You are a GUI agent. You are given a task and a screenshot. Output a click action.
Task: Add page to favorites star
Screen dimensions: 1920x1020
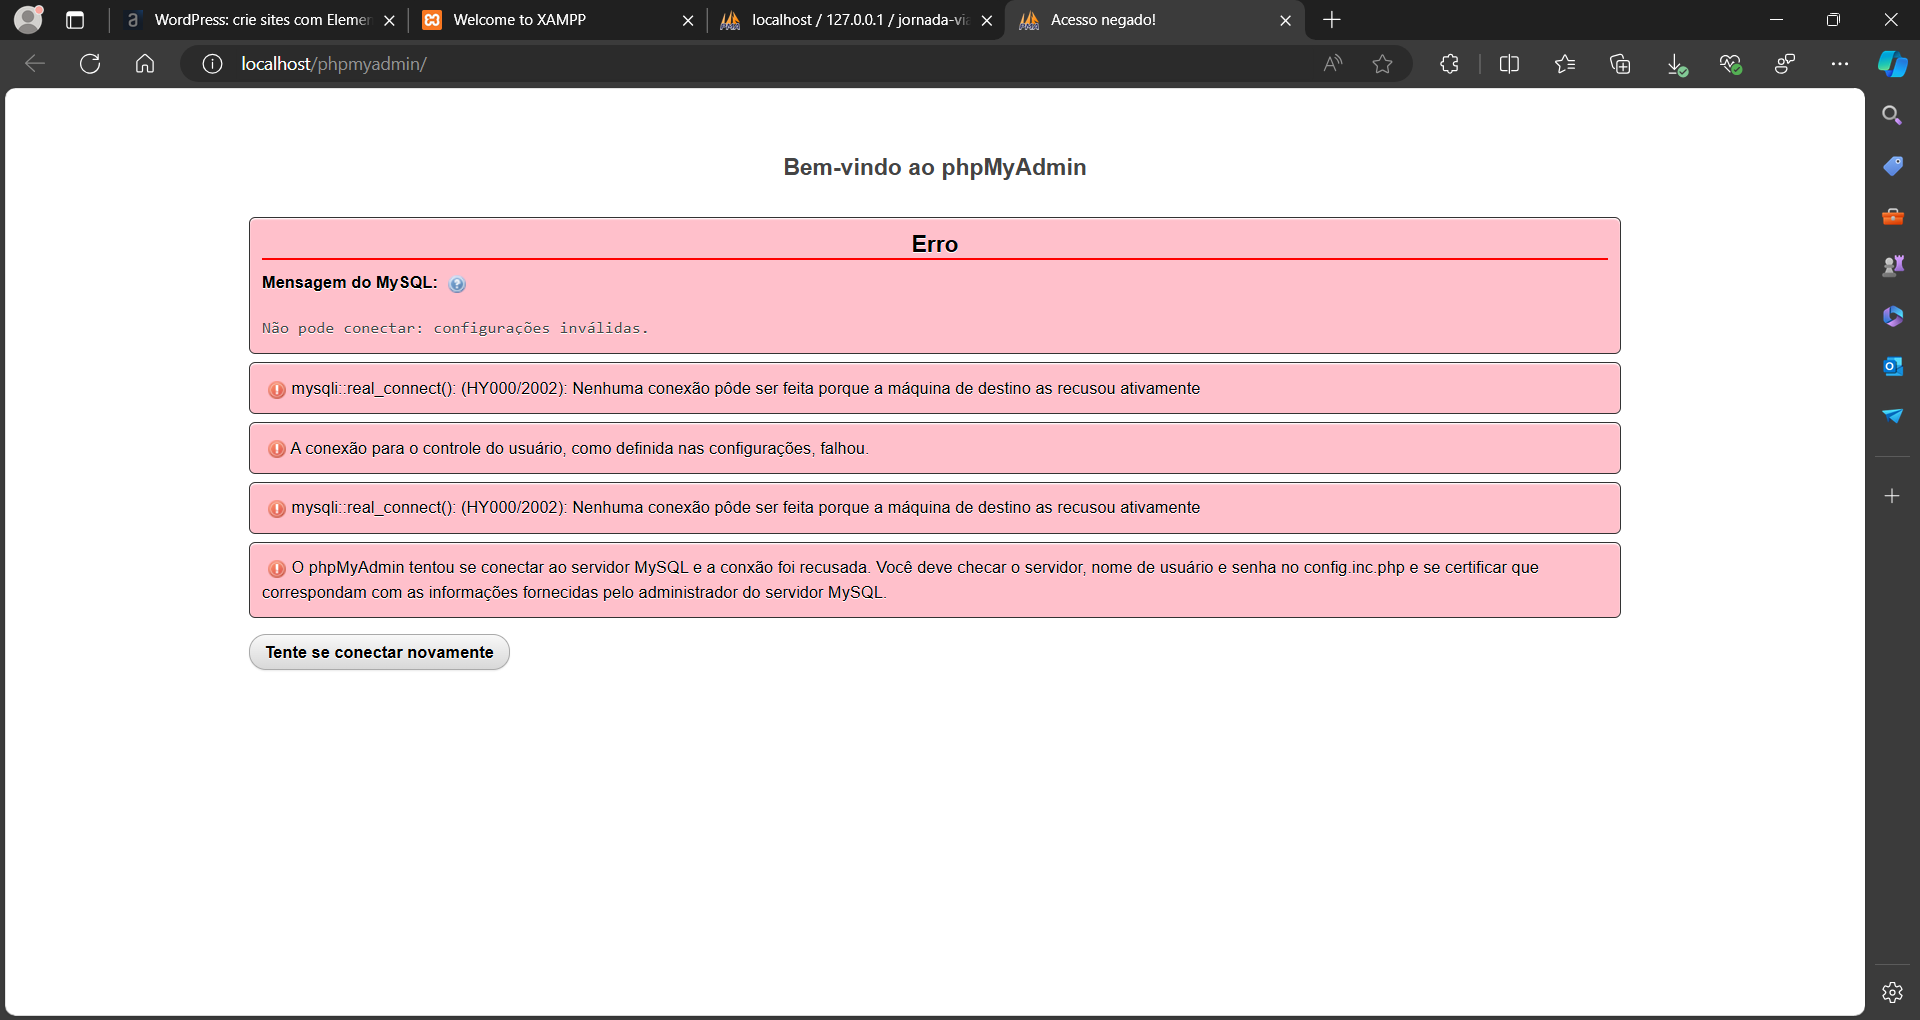1383,64
